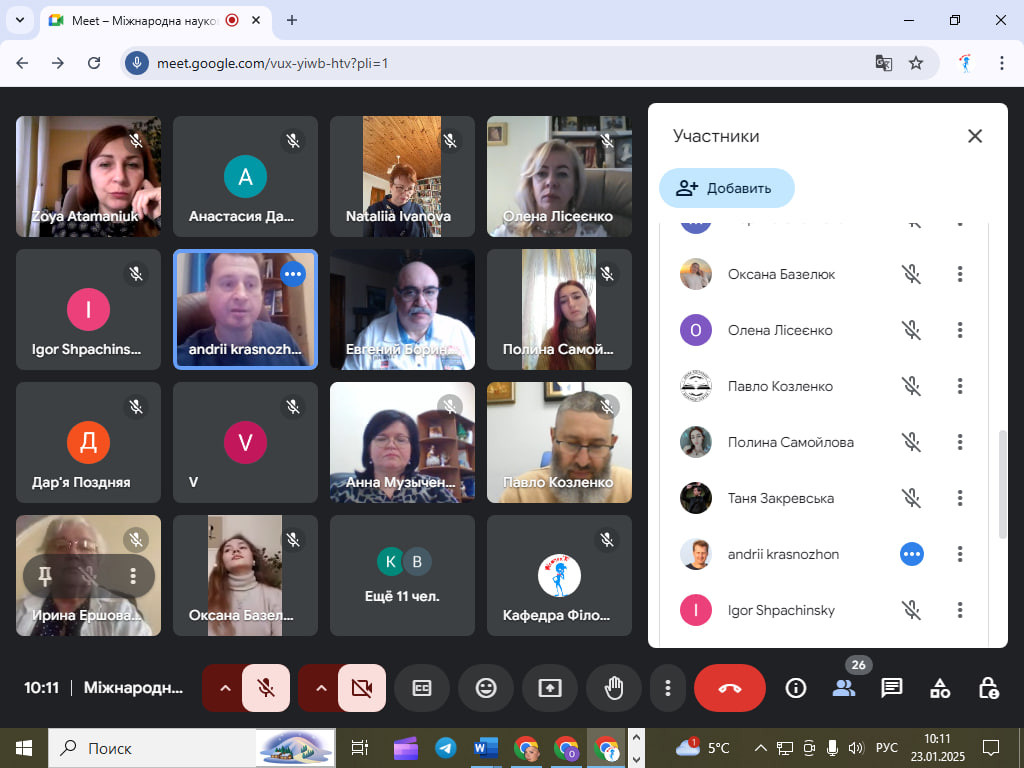Expand video settings arrow beside camera button
Screen dimensions: 1024x768
pyautogui.click(x=321, y=688)
